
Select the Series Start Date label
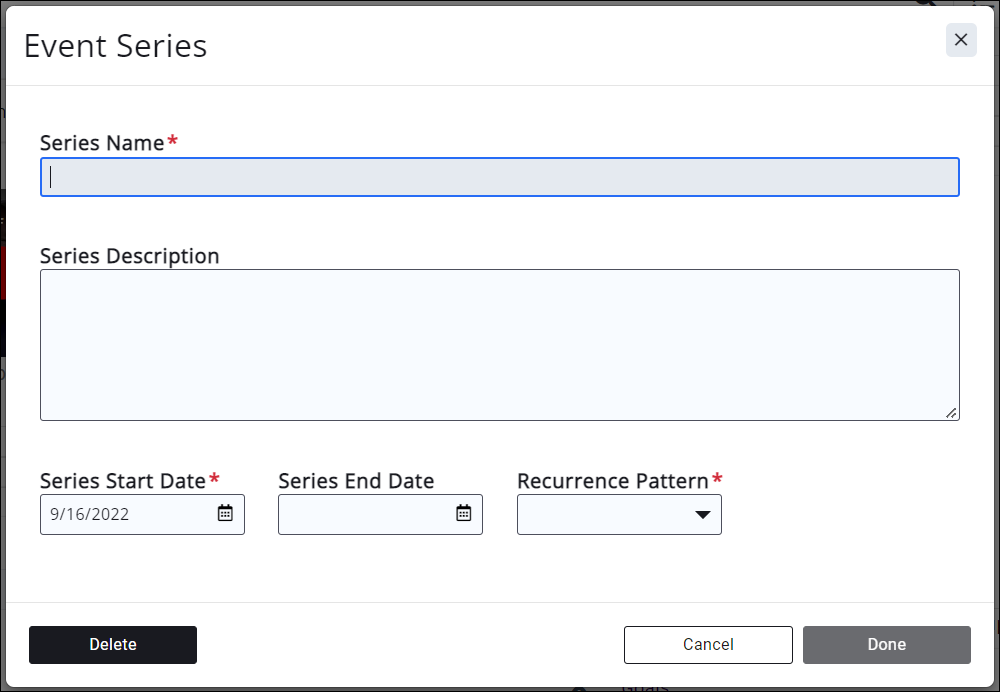[123, 481]
